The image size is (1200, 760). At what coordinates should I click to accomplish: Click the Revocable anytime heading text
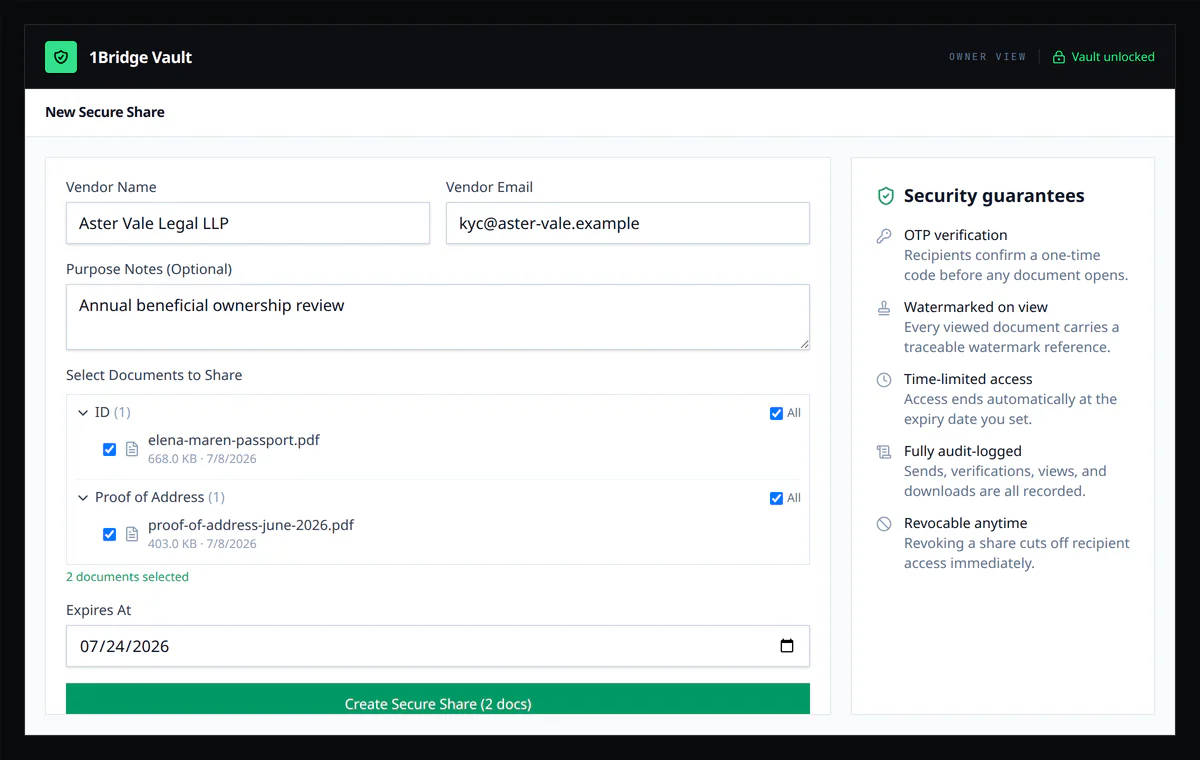[966, 523]
